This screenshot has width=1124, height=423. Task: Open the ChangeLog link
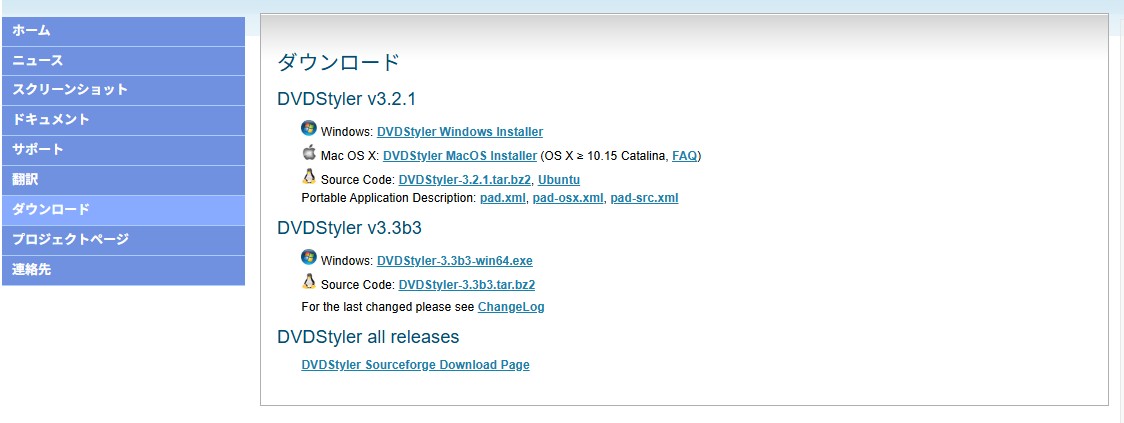click(511, 307)
